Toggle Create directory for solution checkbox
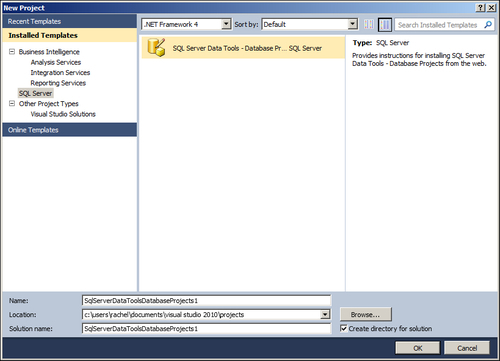Screen dimensions: 500x361 click(x=343, y=328)
